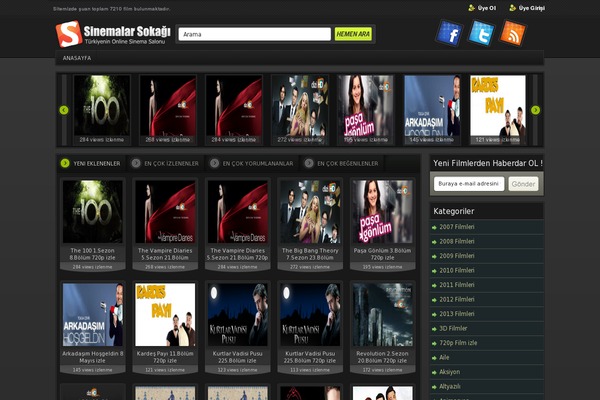This screenshot has height=400, width=600.
Task: Focus the e-mail address input field
Action: click(469, 184)
